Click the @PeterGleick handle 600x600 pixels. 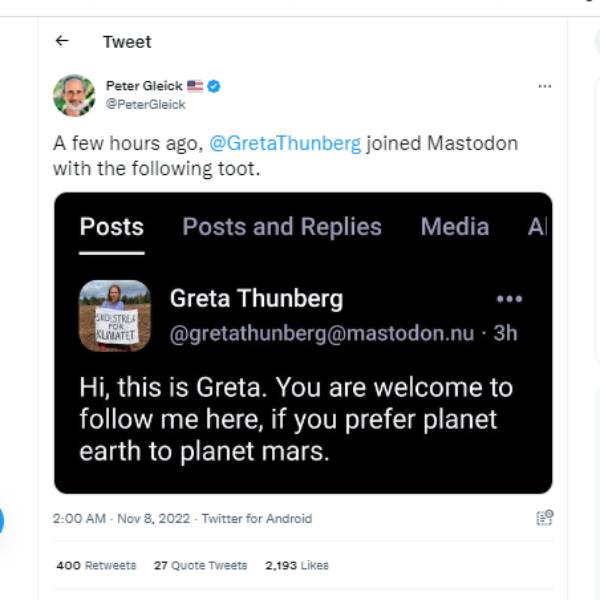145,104
